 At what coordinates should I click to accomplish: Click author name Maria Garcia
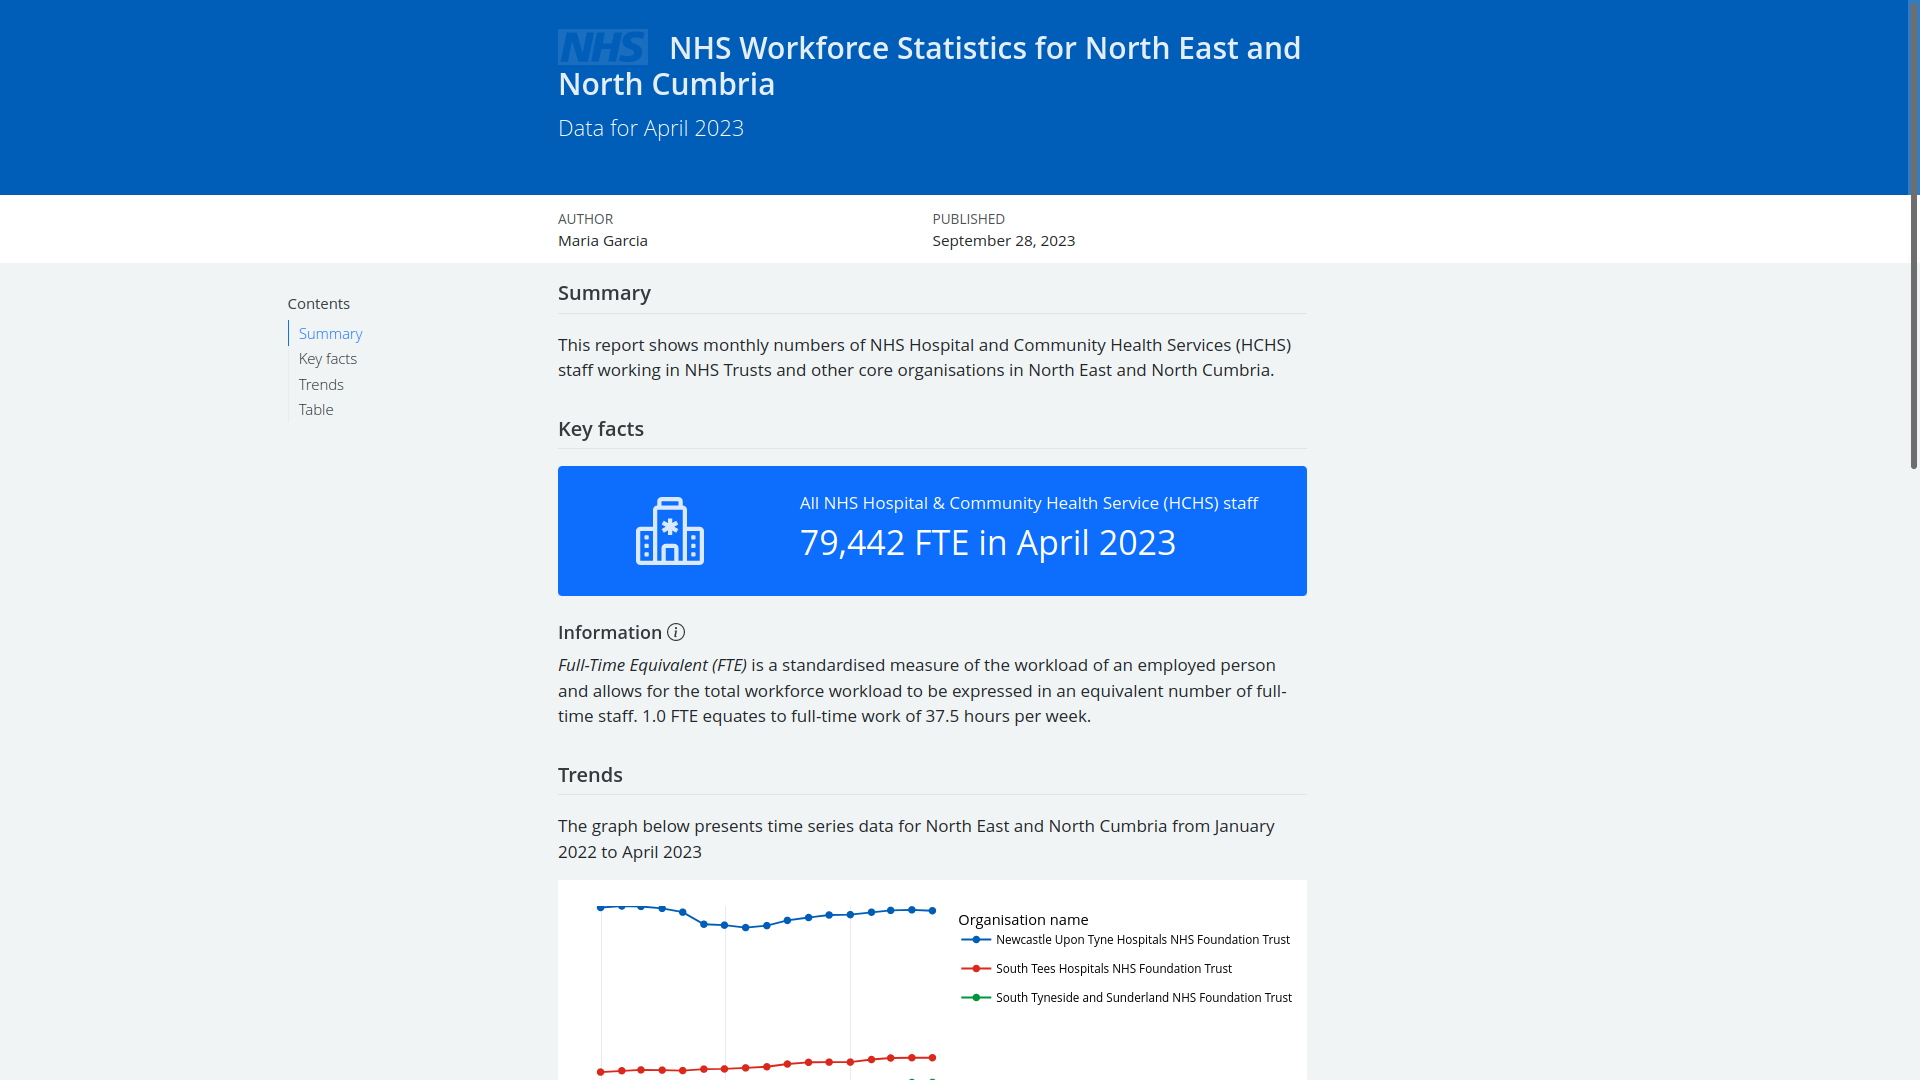point(602,241)
